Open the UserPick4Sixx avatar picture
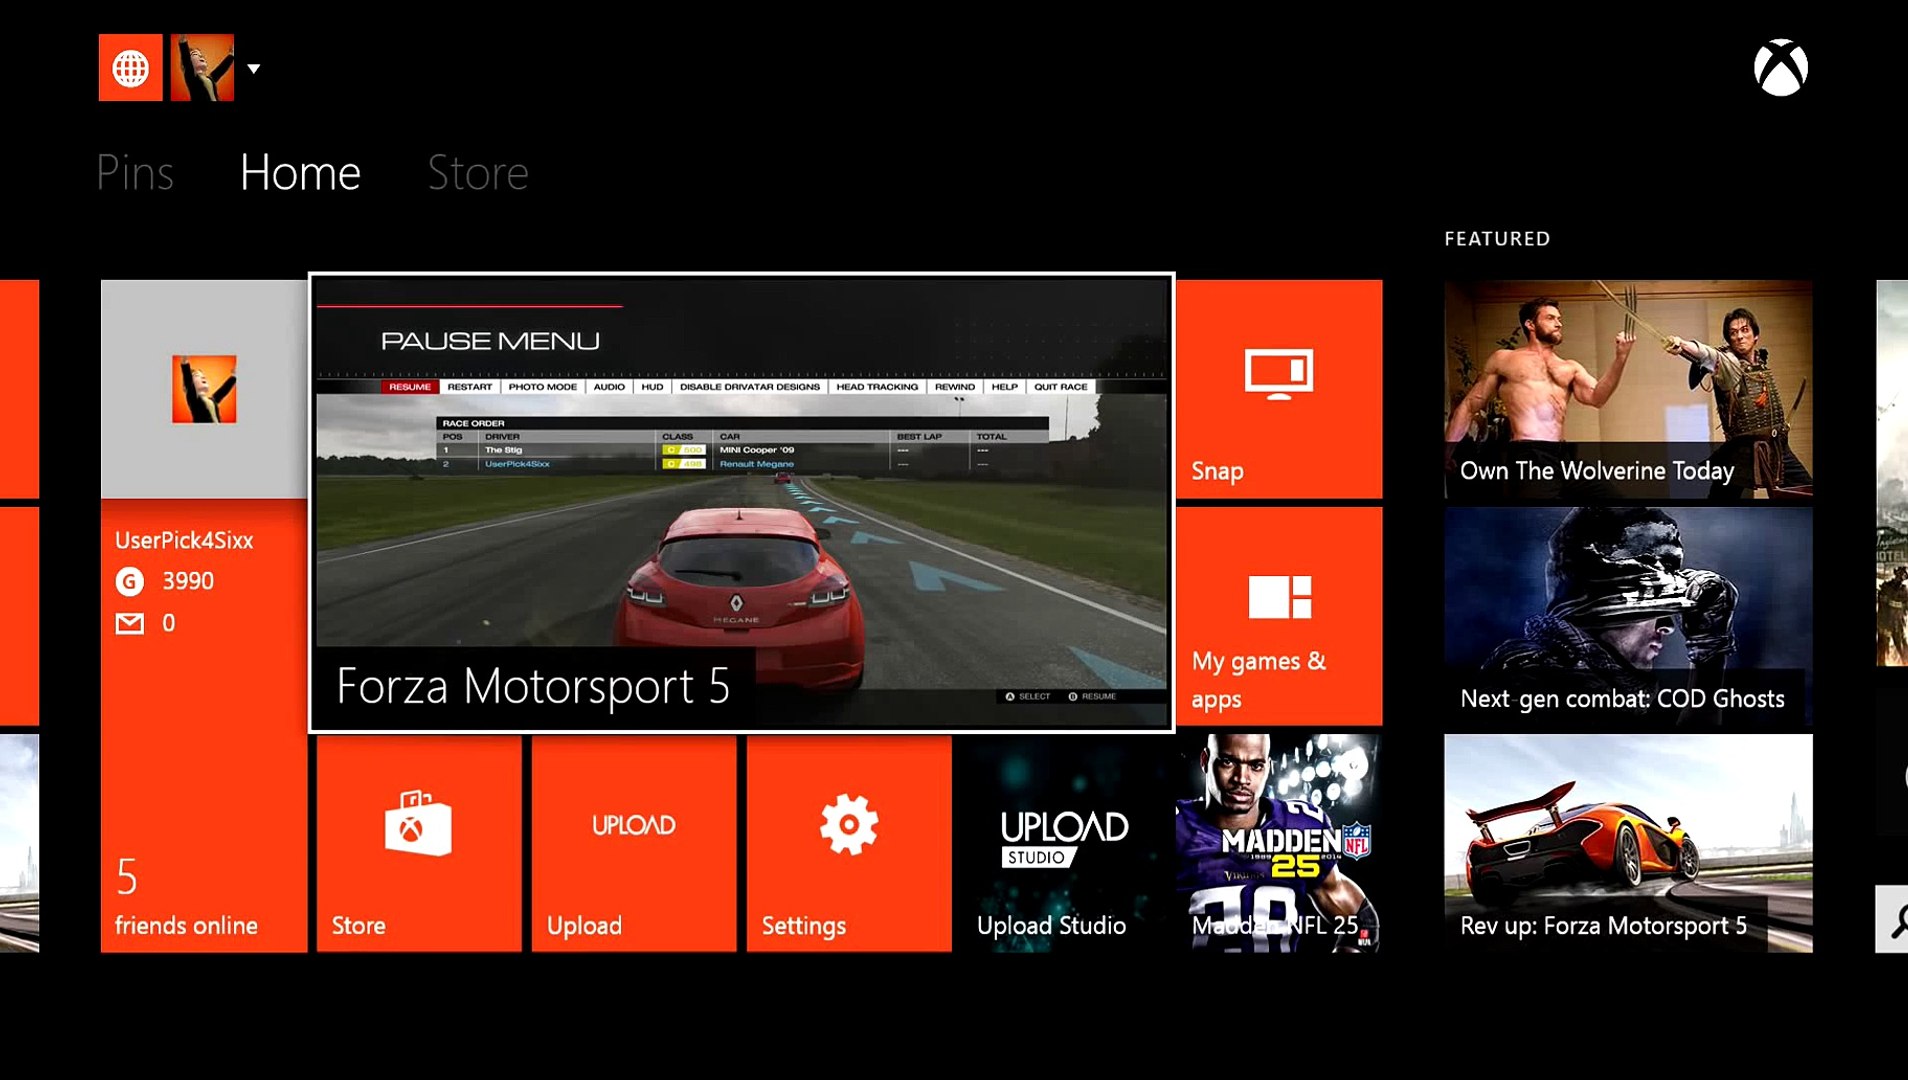The width and height of the screenshot is (1908, 1080). [x=204, y=389]
